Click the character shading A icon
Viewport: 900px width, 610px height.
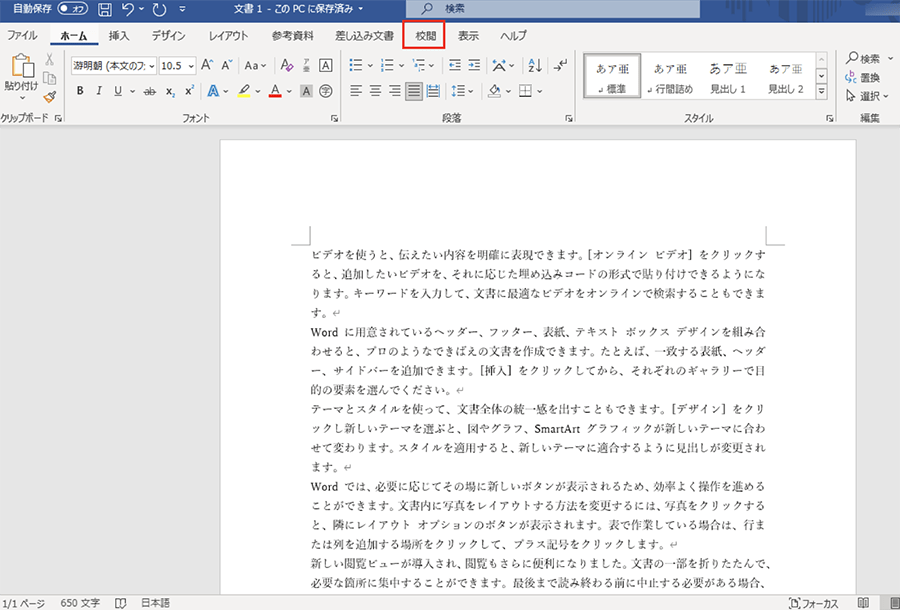coord(307,91)
